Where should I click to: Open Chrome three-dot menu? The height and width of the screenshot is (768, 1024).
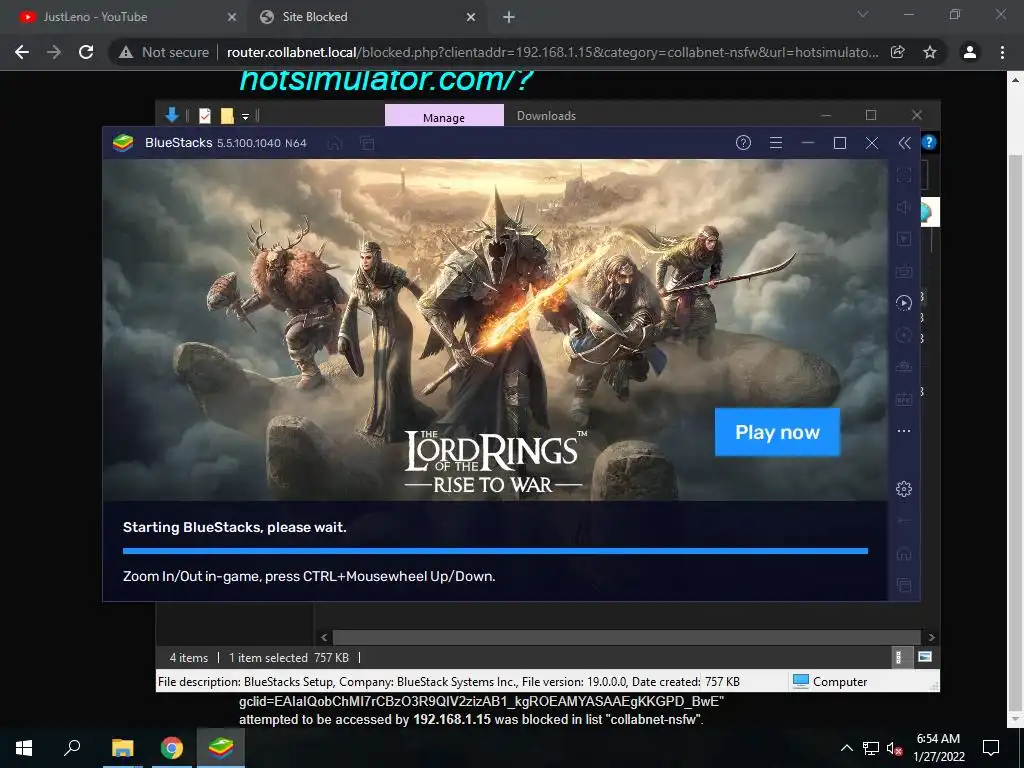pos(1002,52)
